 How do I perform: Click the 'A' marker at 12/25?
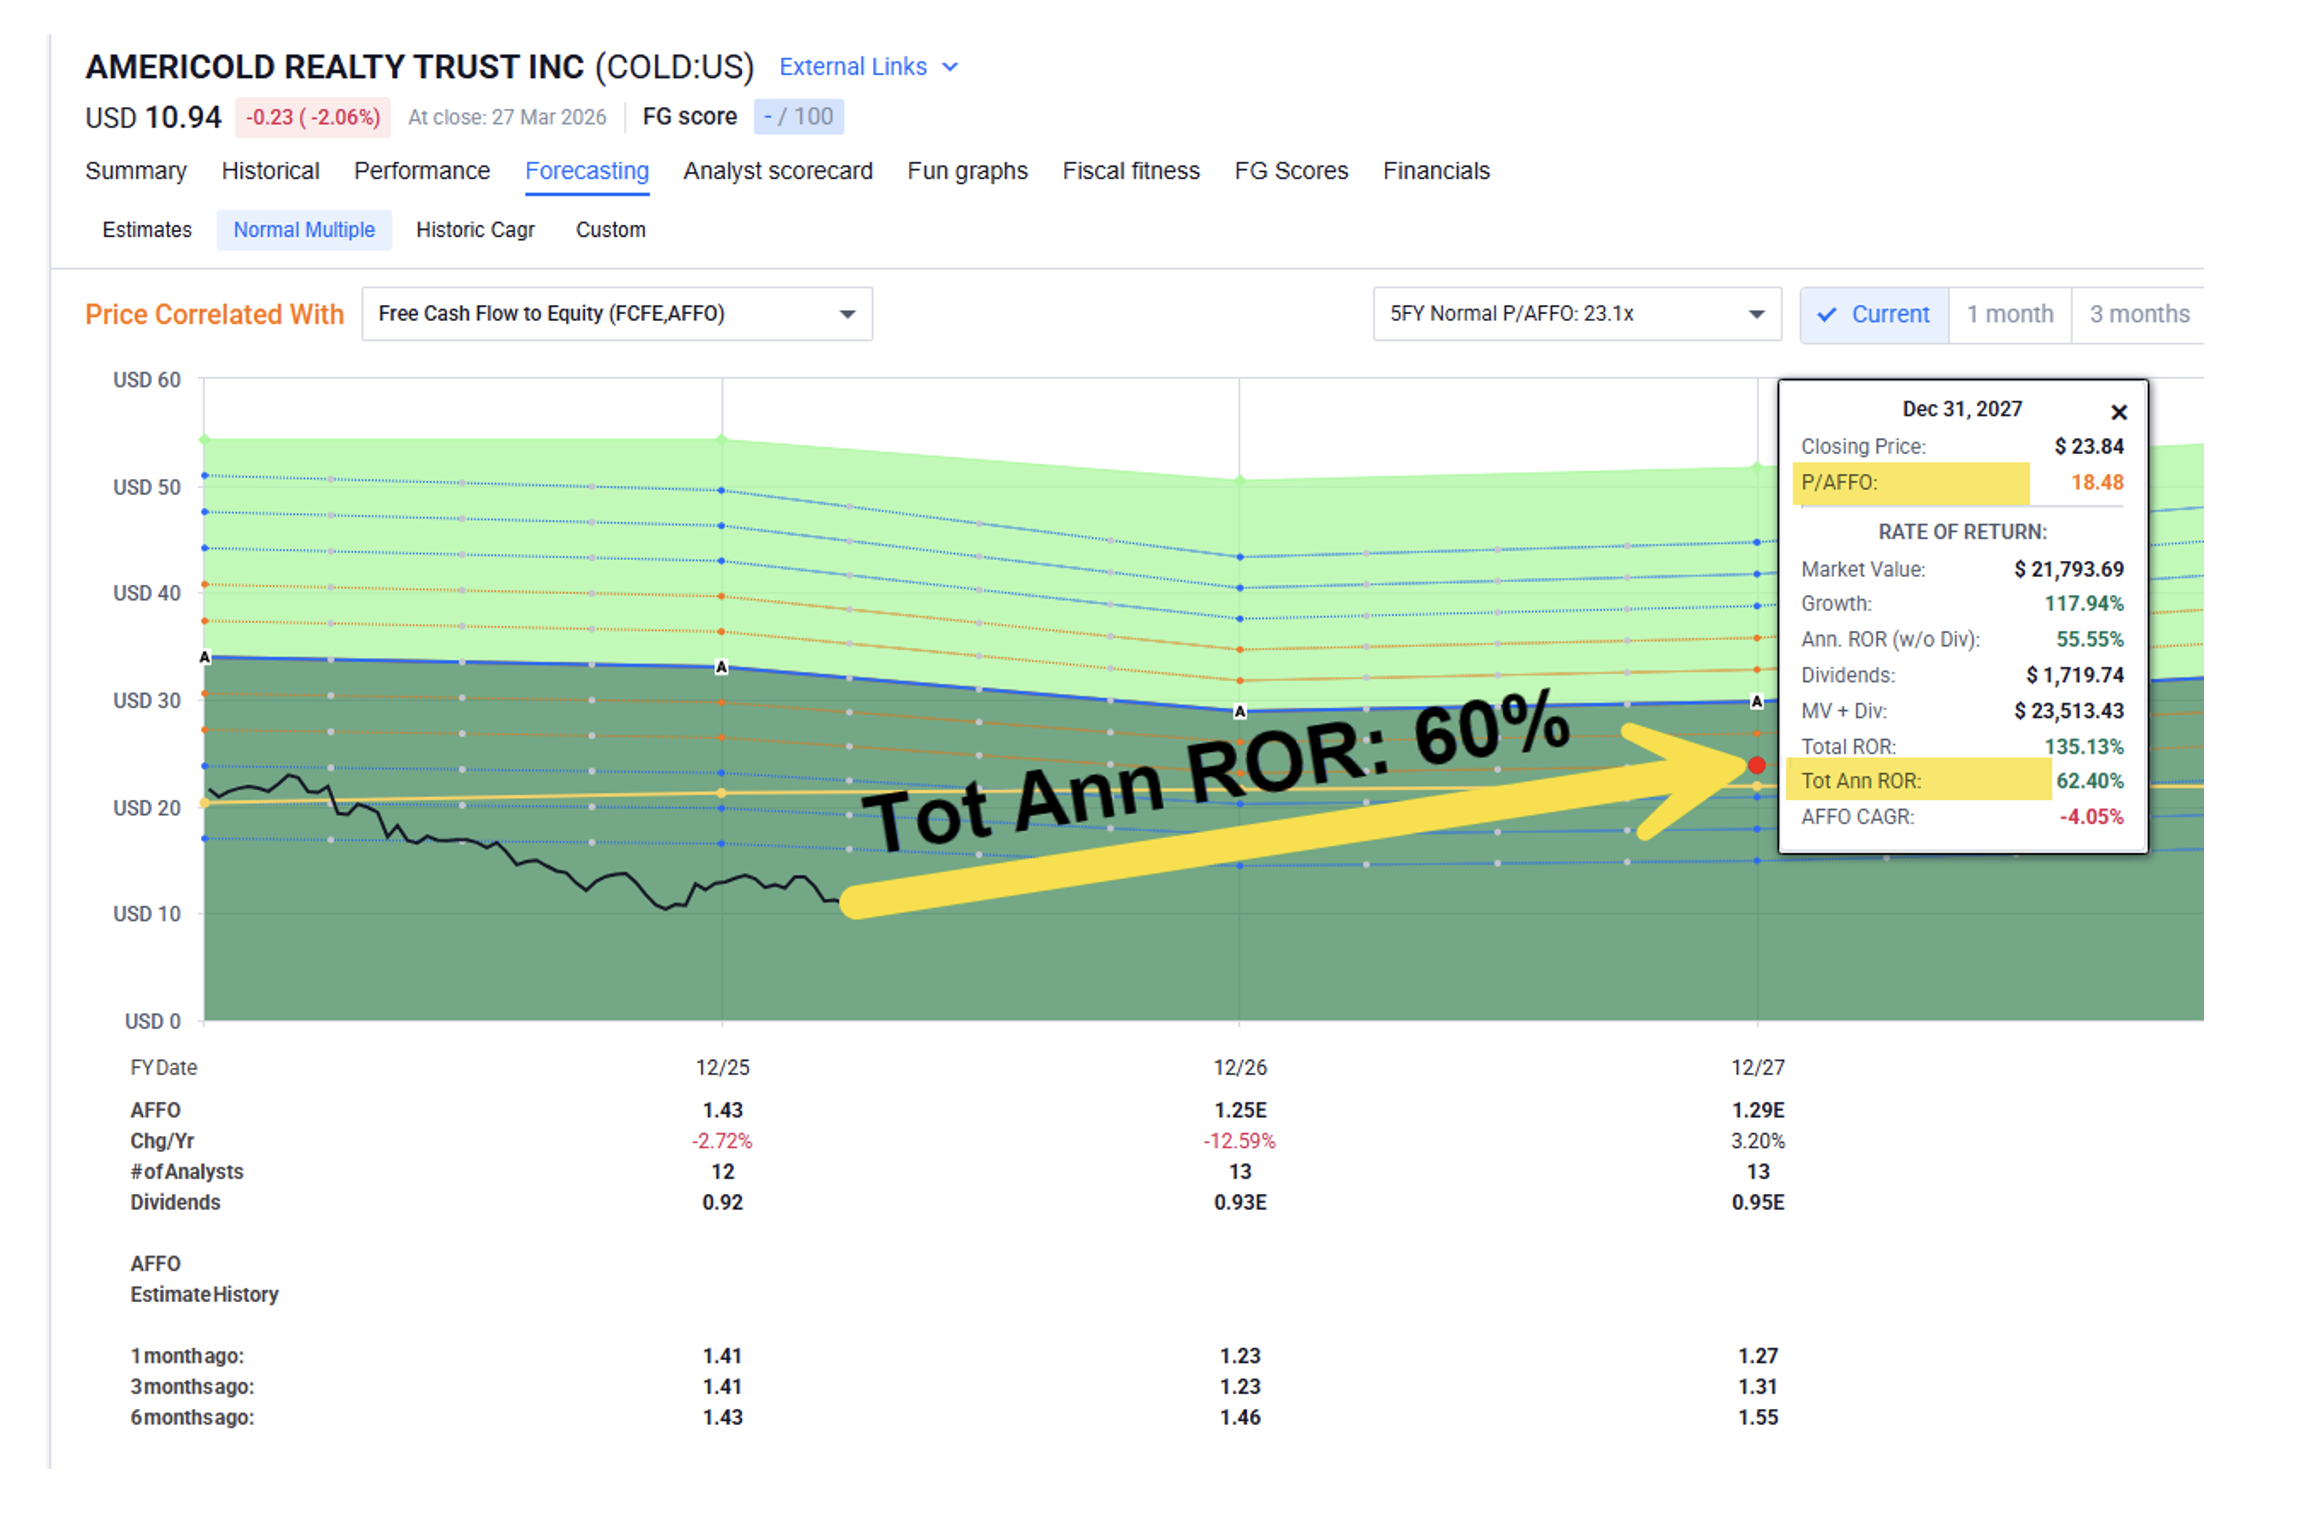(x=721, y=667)
